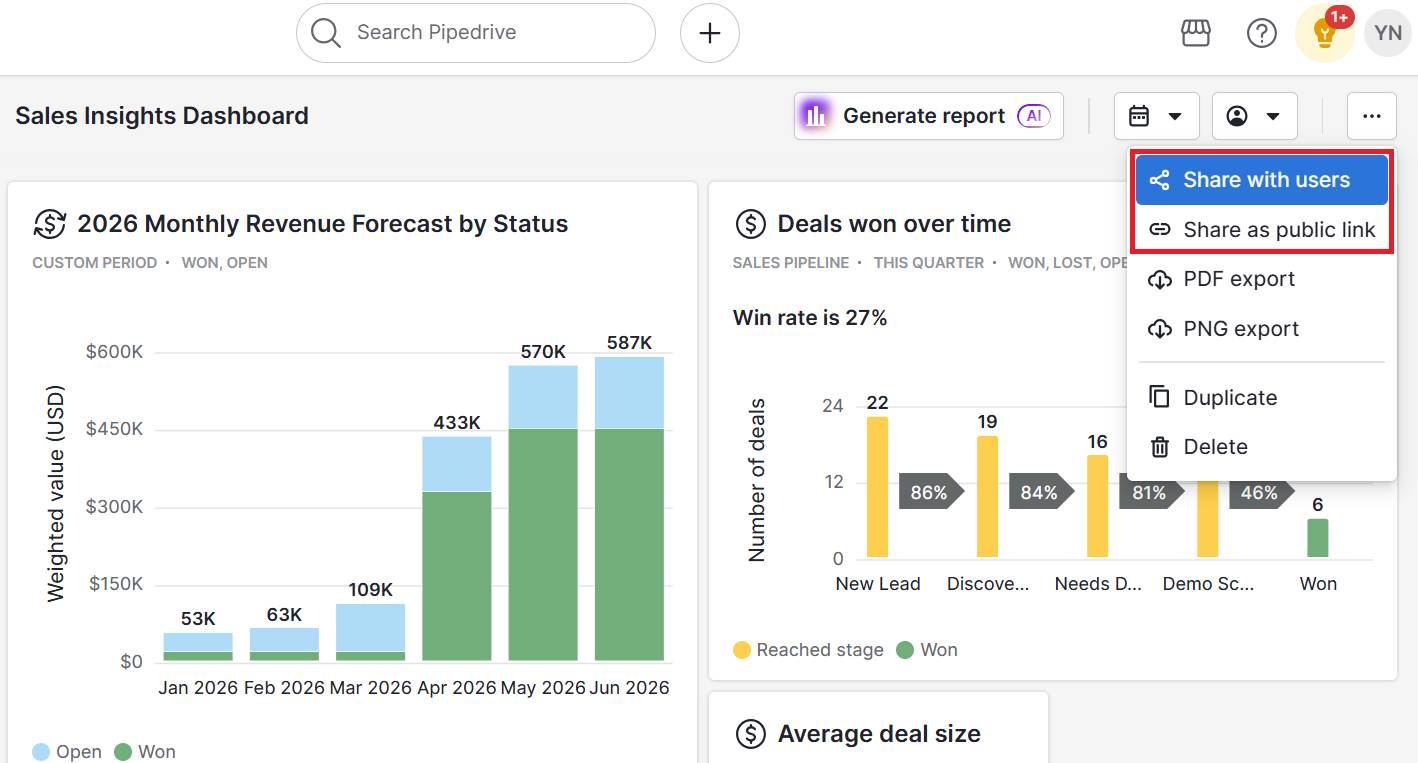1418x763 pixels.
Task: Open the lightbulb tips notification icon
Action: [1325, 33]
